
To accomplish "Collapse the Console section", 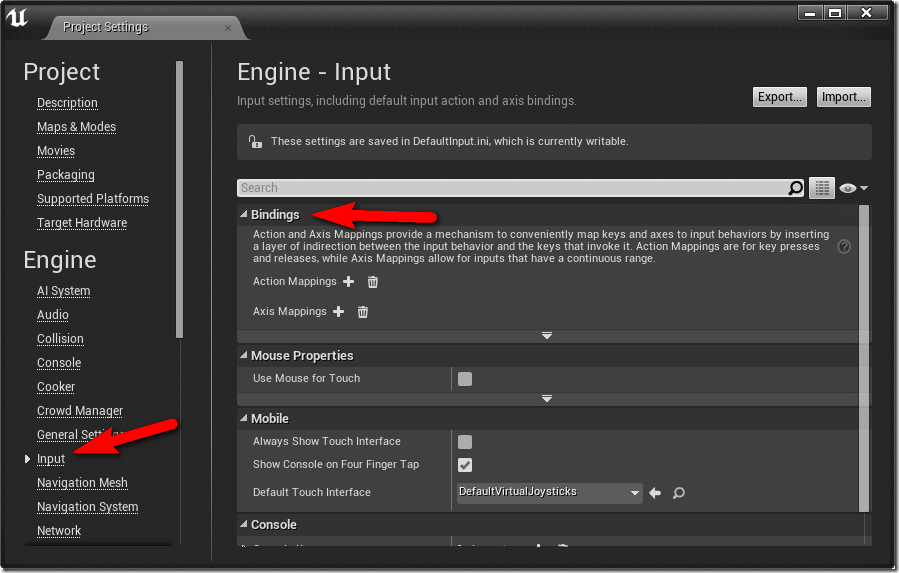I will (244, 524).
